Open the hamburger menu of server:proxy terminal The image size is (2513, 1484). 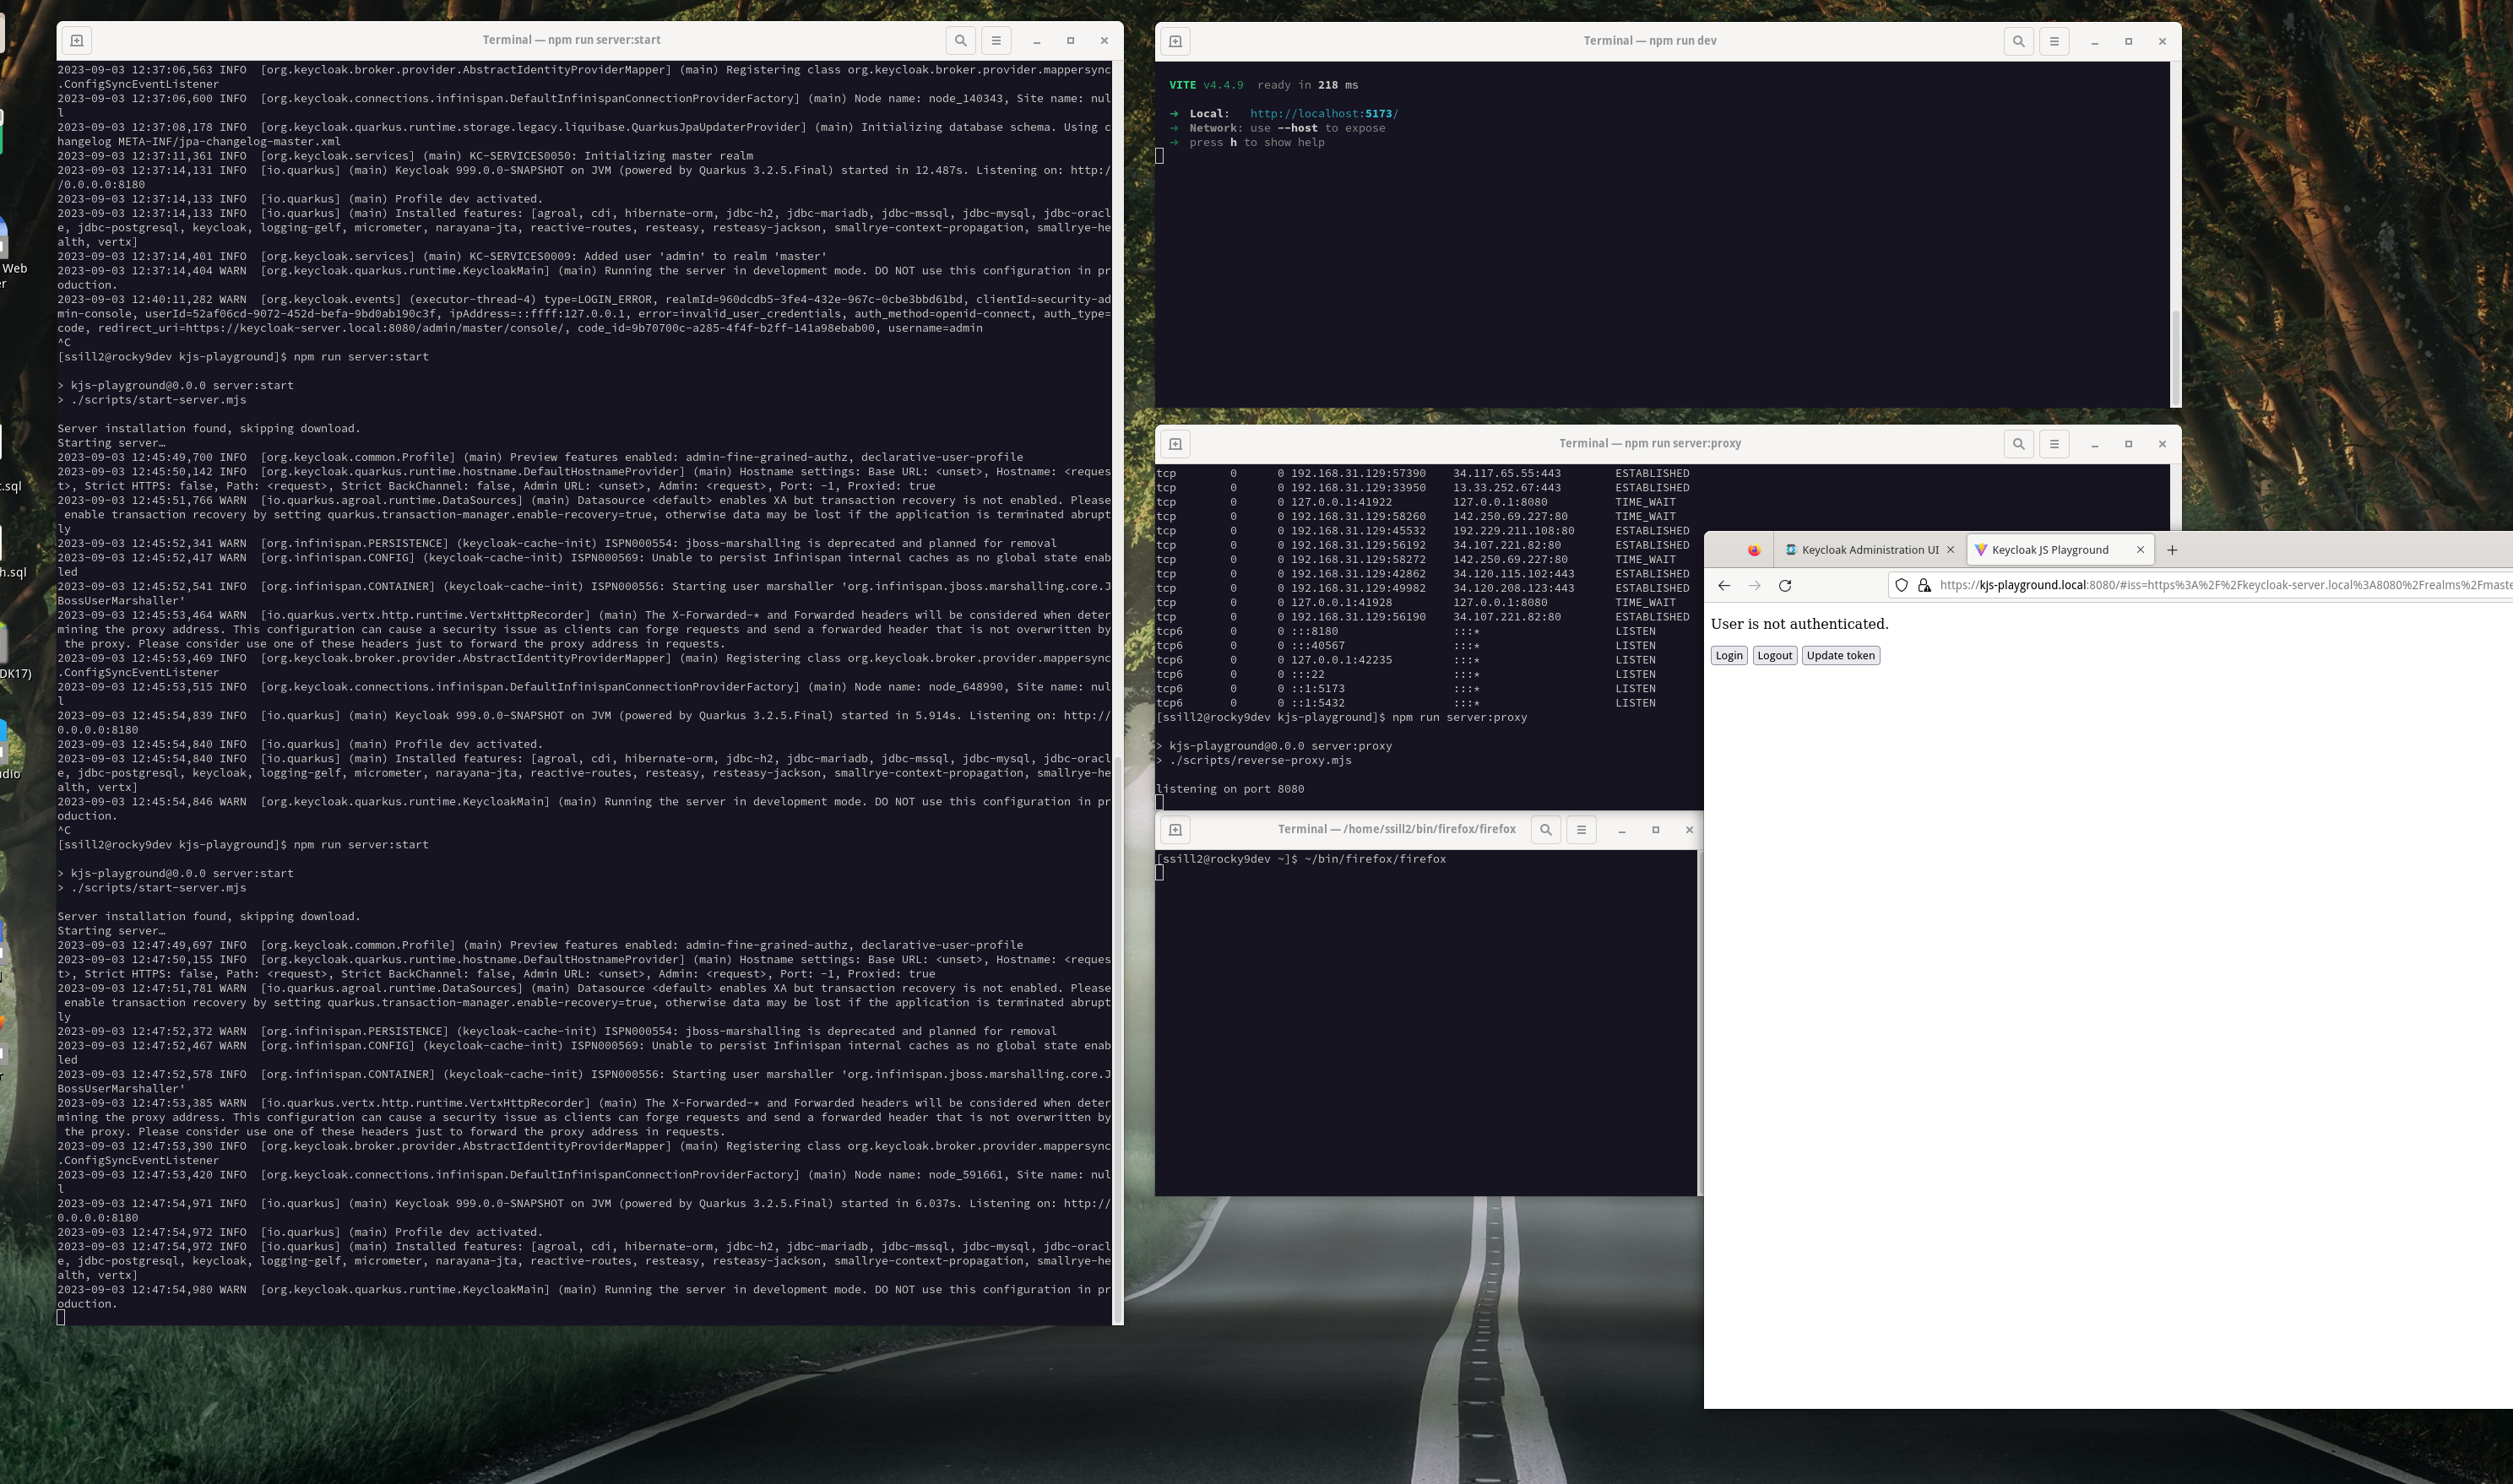coord(2054,444)
